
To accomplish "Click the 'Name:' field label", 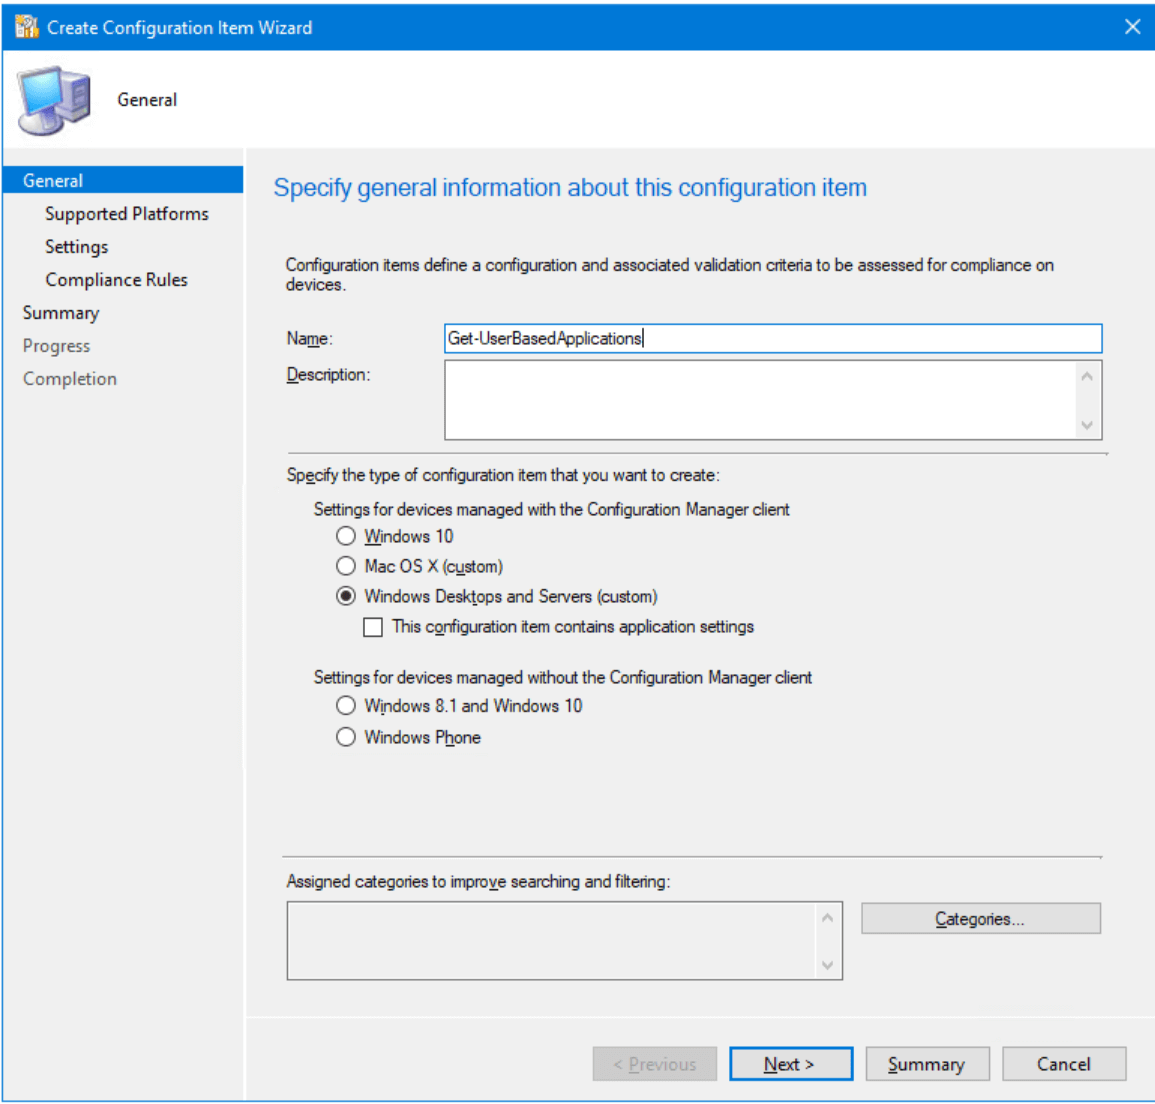I will [x=309, y=339].
